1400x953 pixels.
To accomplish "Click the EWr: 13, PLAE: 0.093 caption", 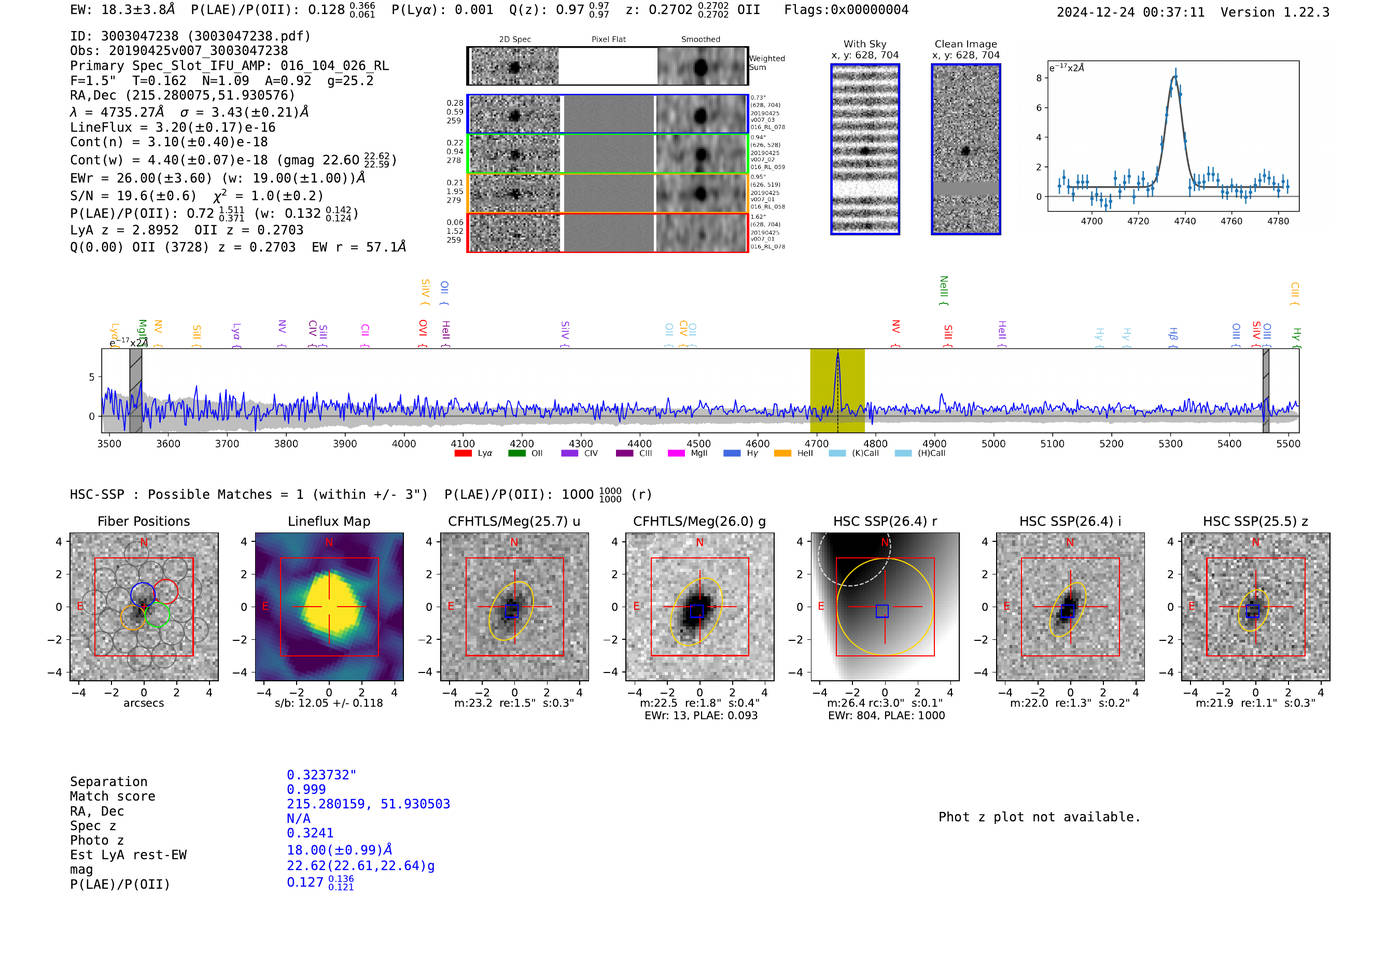I will pyautogui.click(x=701, y=715).
